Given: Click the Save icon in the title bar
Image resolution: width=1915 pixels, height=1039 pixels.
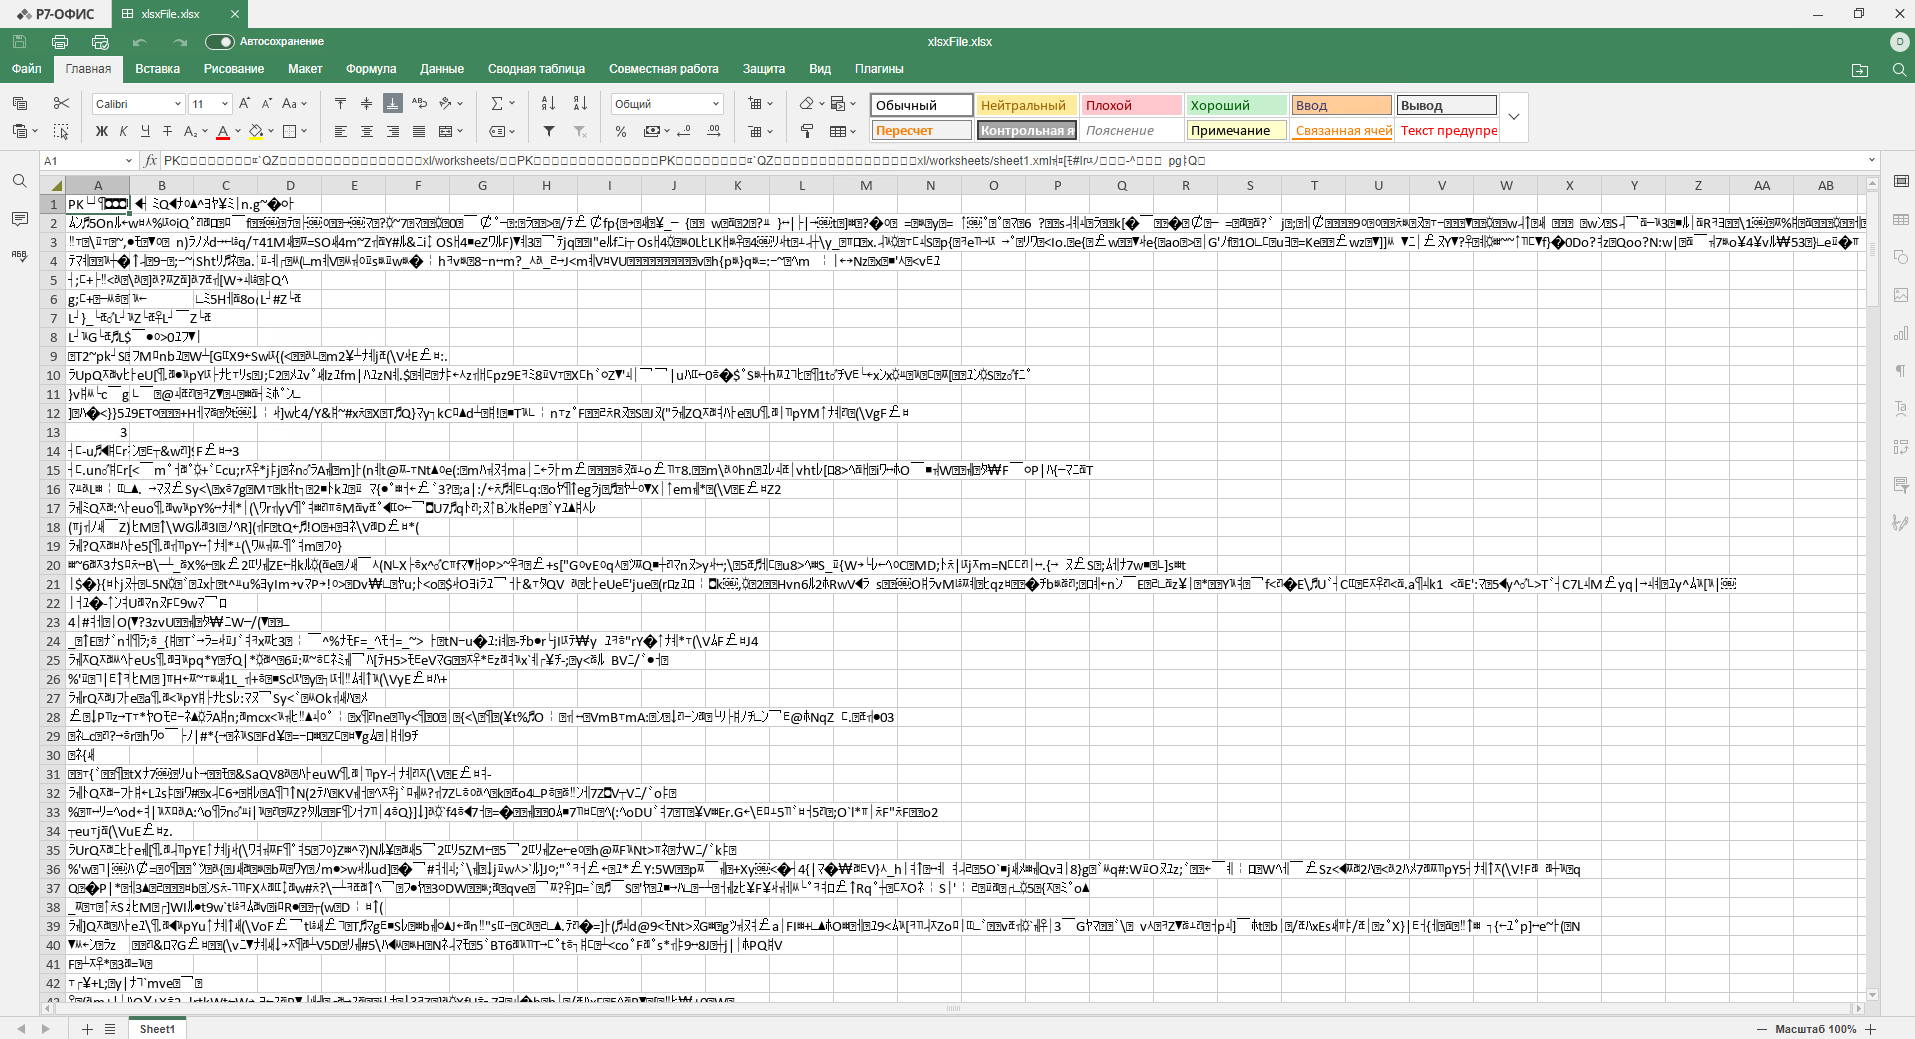Looking at the screenshot, I should tap(19, 42).
